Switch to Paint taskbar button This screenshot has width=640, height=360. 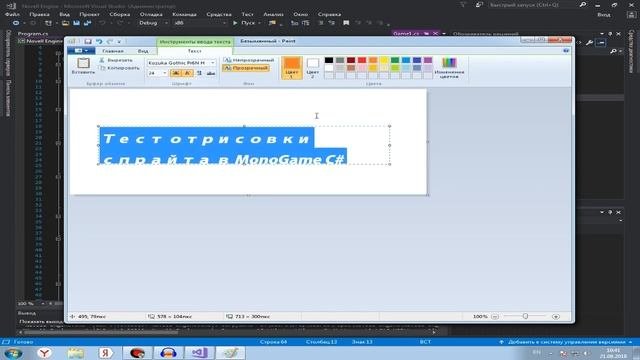231,353
